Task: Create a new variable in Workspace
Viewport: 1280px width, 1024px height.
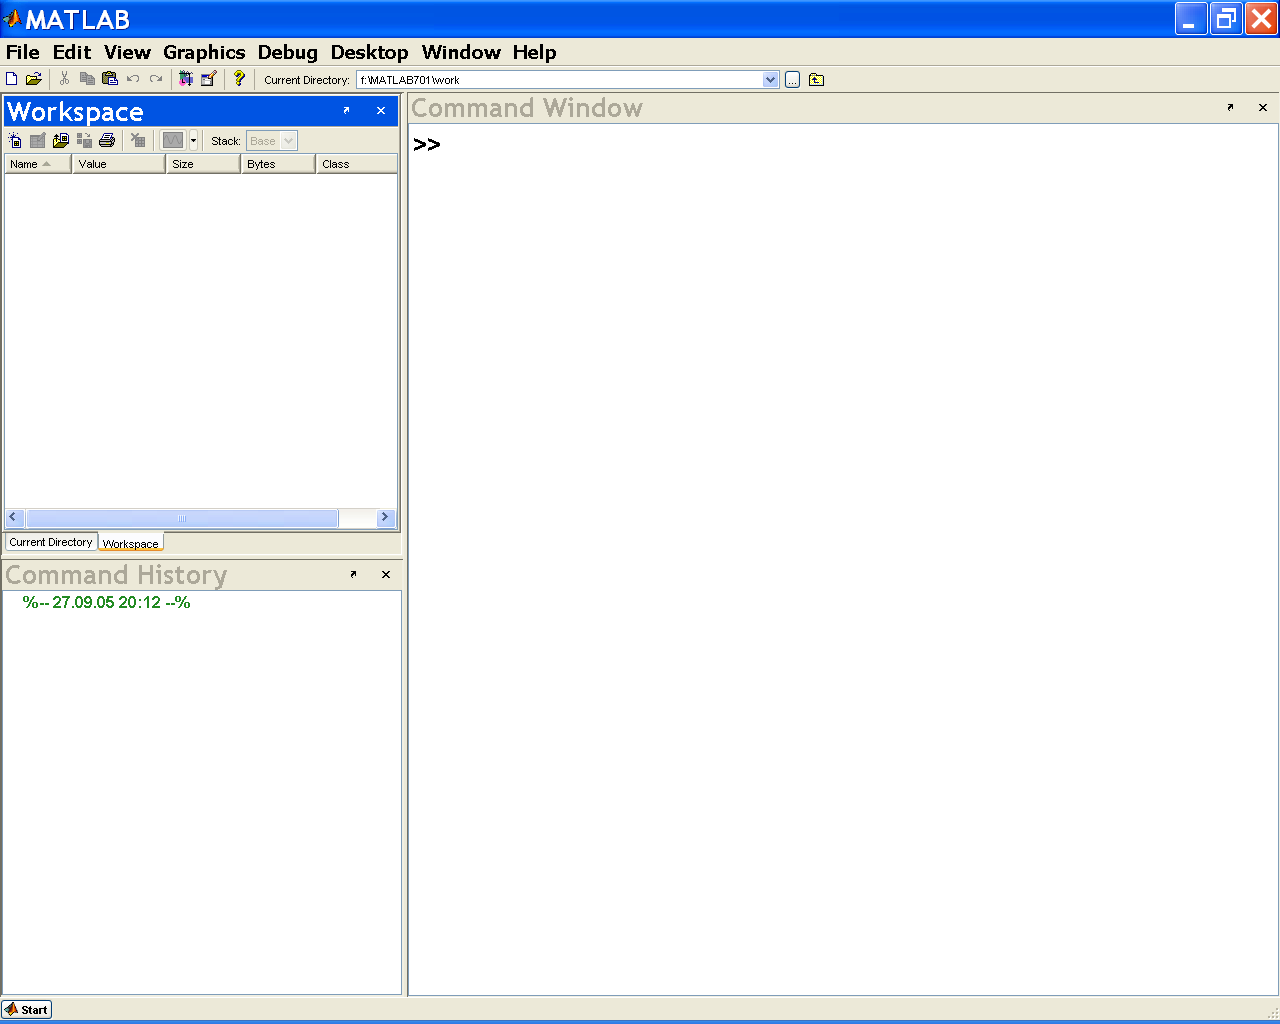Action: 15,141
